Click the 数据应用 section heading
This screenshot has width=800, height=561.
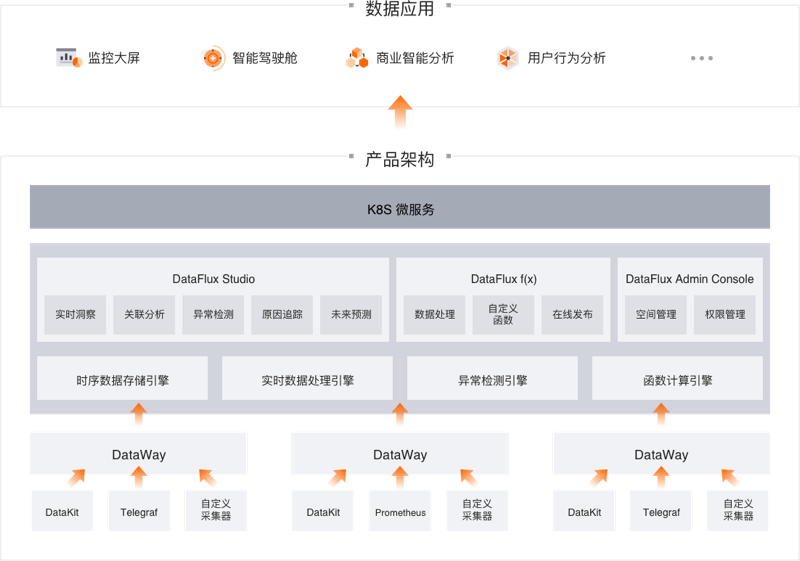pos(399,8)
